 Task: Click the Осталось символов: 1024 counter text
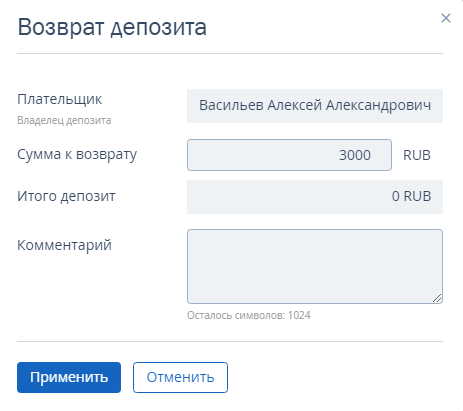249,315
